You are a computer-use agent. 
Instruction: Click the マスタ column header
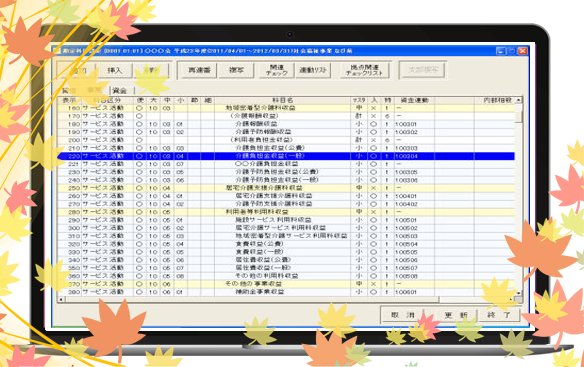(359, 100)
